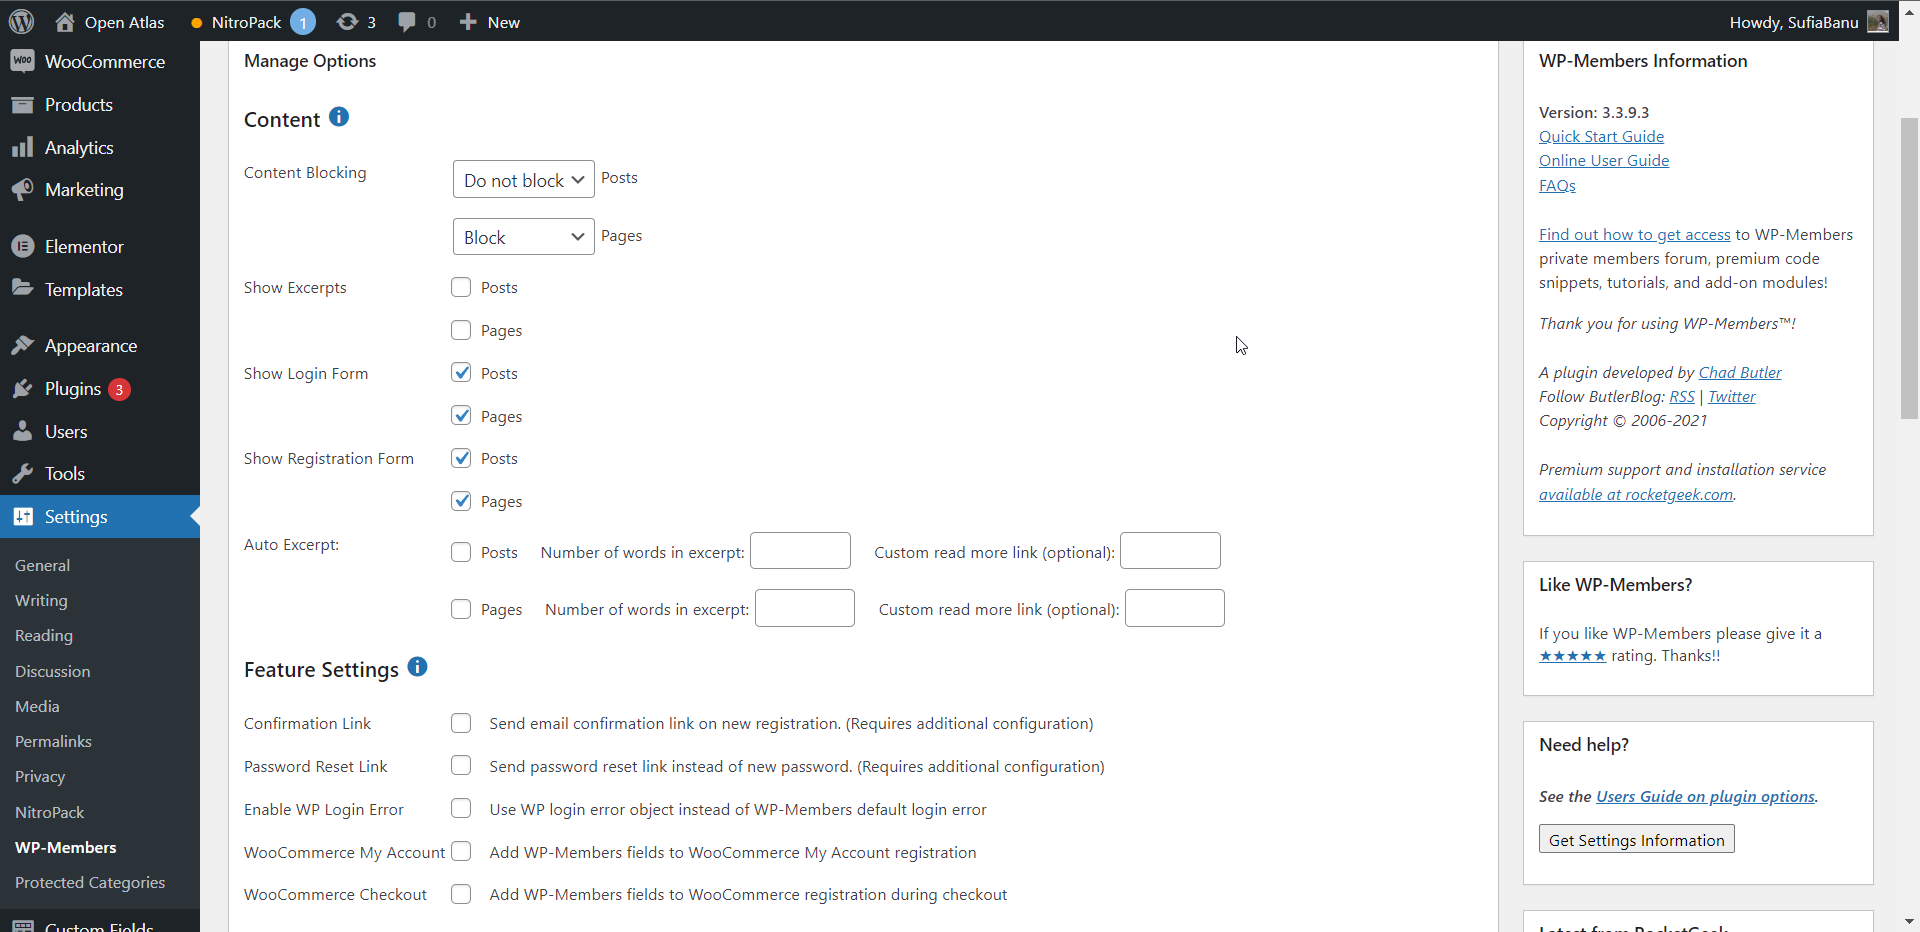This screenshot has height=932, width=1920.
Task: Focus Posts number of words in excerpt field
Action: pyautogui.click(x=800, y=551)
